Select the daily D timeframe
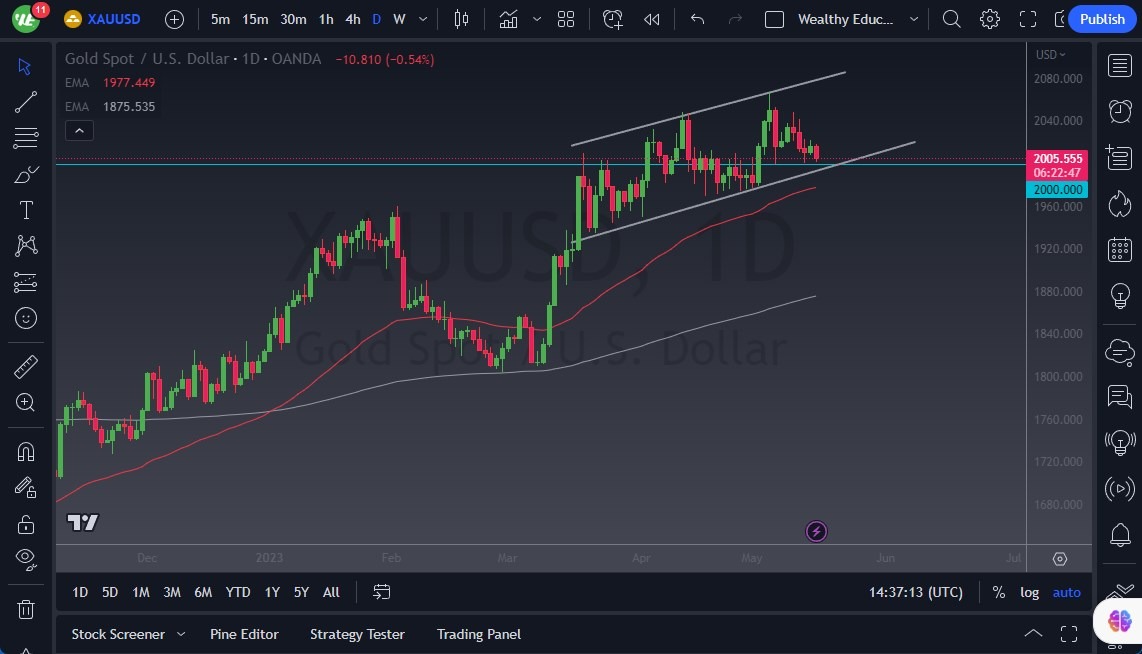 coord(377,19)
